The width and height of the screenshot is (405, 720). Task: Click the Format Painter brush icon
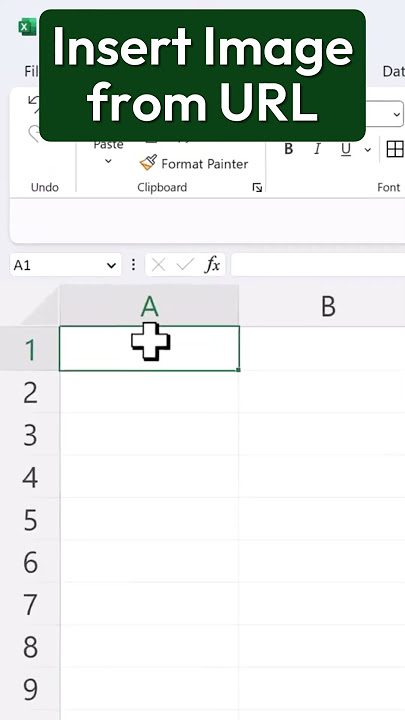coord(148,163)
